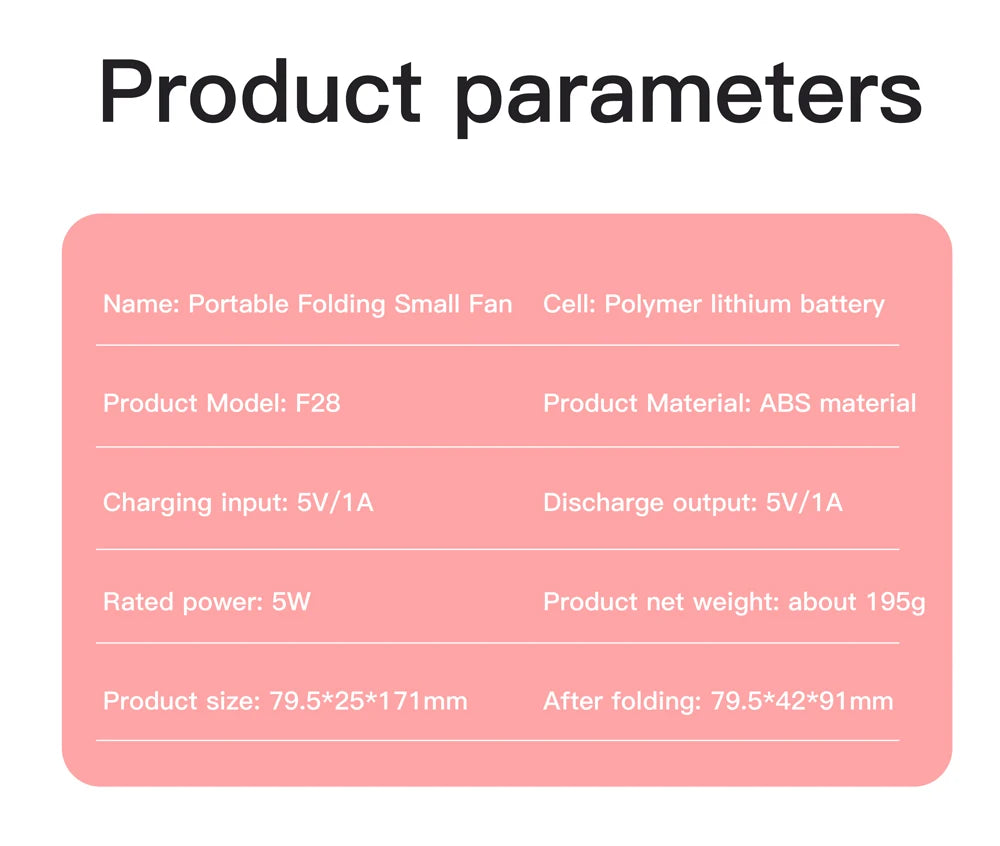Select the "79.5*42*91mm" folded size value

pyautogui.click(x=802, y=701)
